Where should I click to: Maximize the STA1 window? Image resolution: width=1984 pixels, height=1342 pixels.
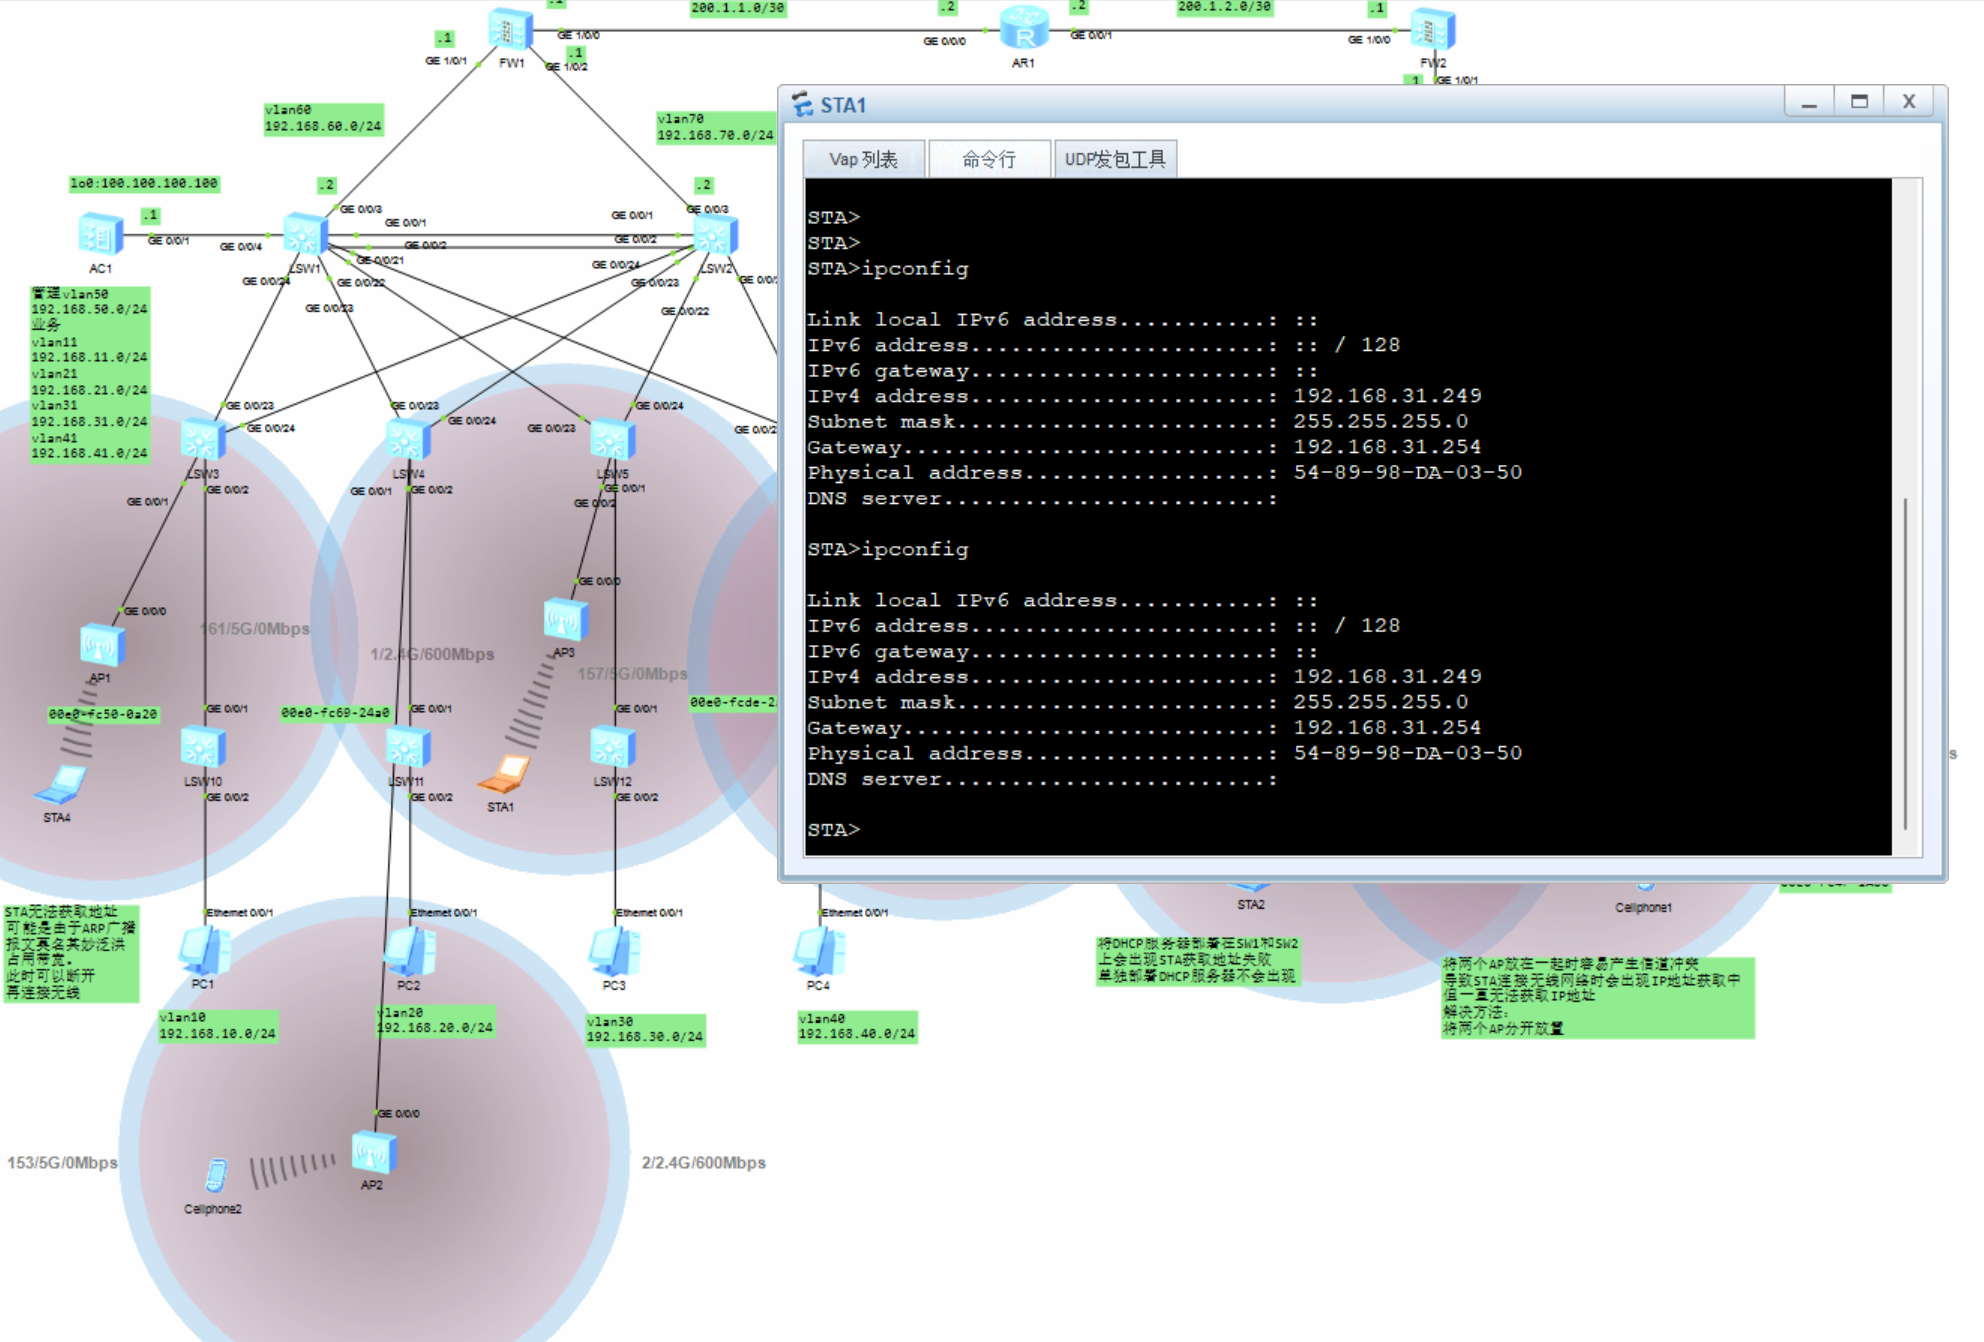point(1859,102)
